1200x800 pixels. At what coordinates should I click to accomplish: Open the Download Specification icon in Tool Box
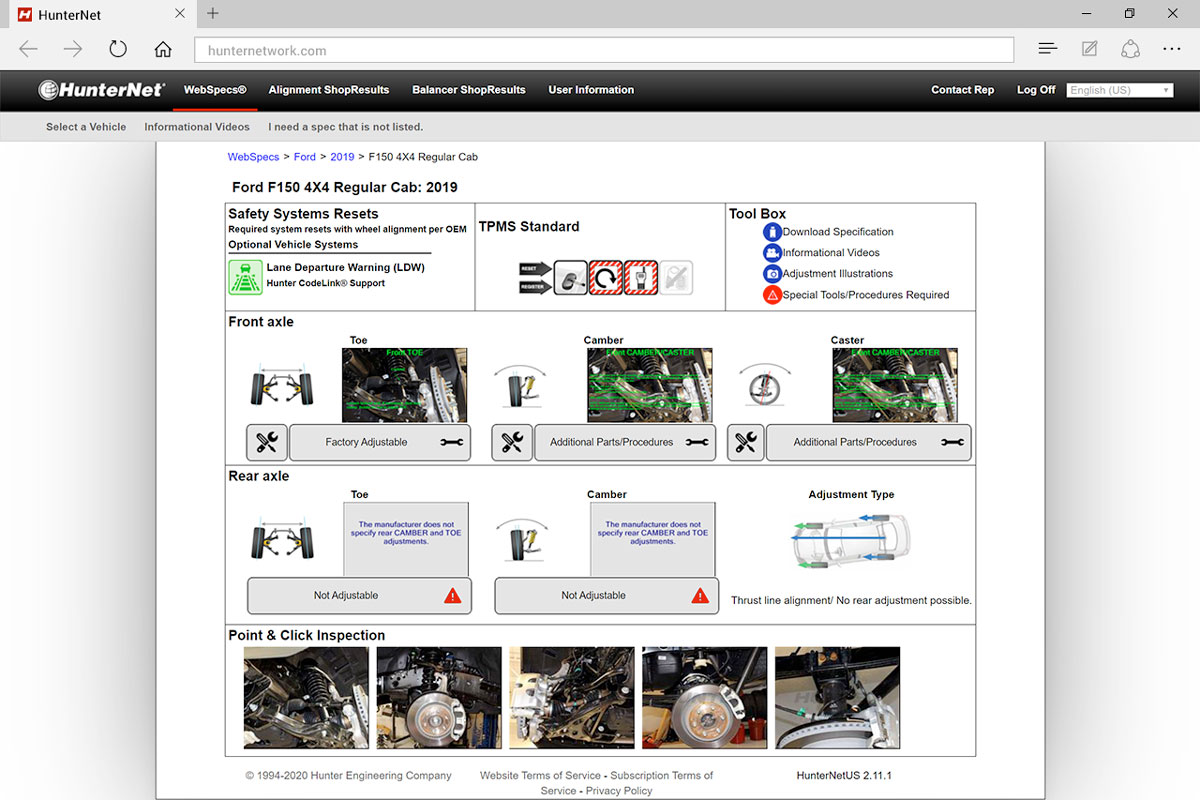772,231
